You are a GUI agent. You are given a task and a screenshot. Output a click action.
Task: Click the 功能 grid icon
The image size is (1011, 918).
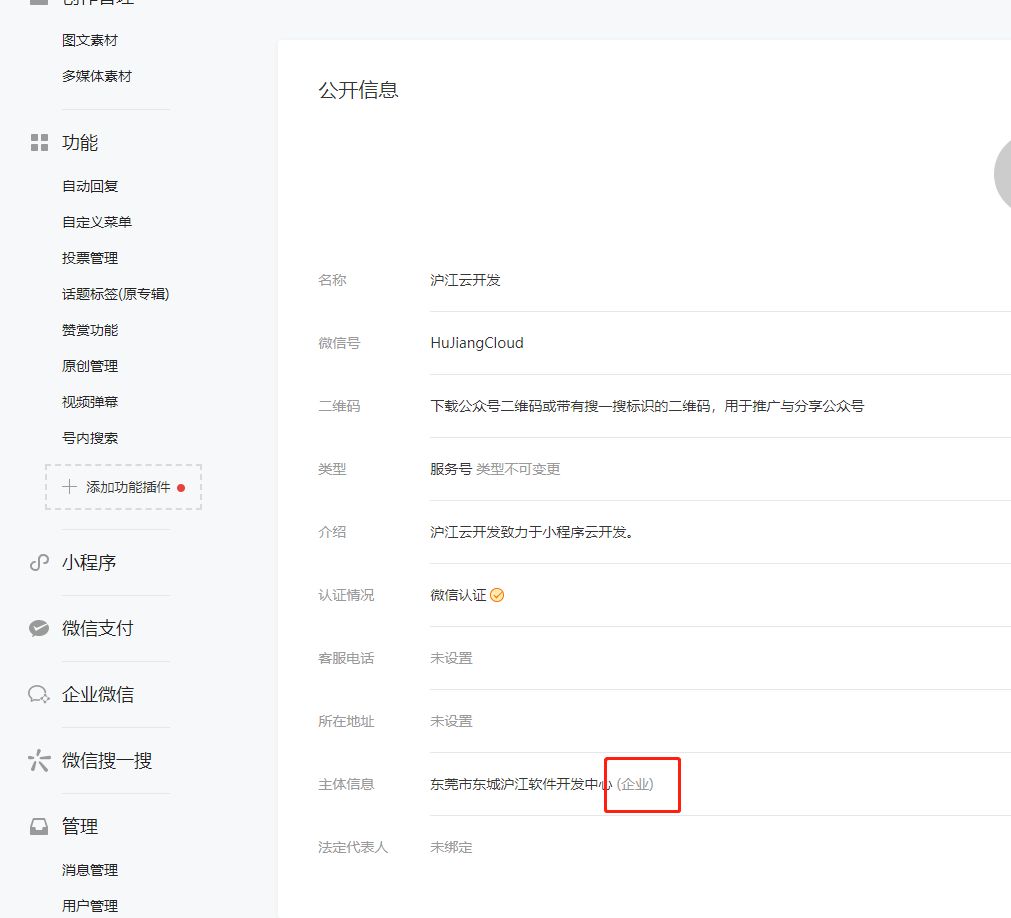(39, 142)
